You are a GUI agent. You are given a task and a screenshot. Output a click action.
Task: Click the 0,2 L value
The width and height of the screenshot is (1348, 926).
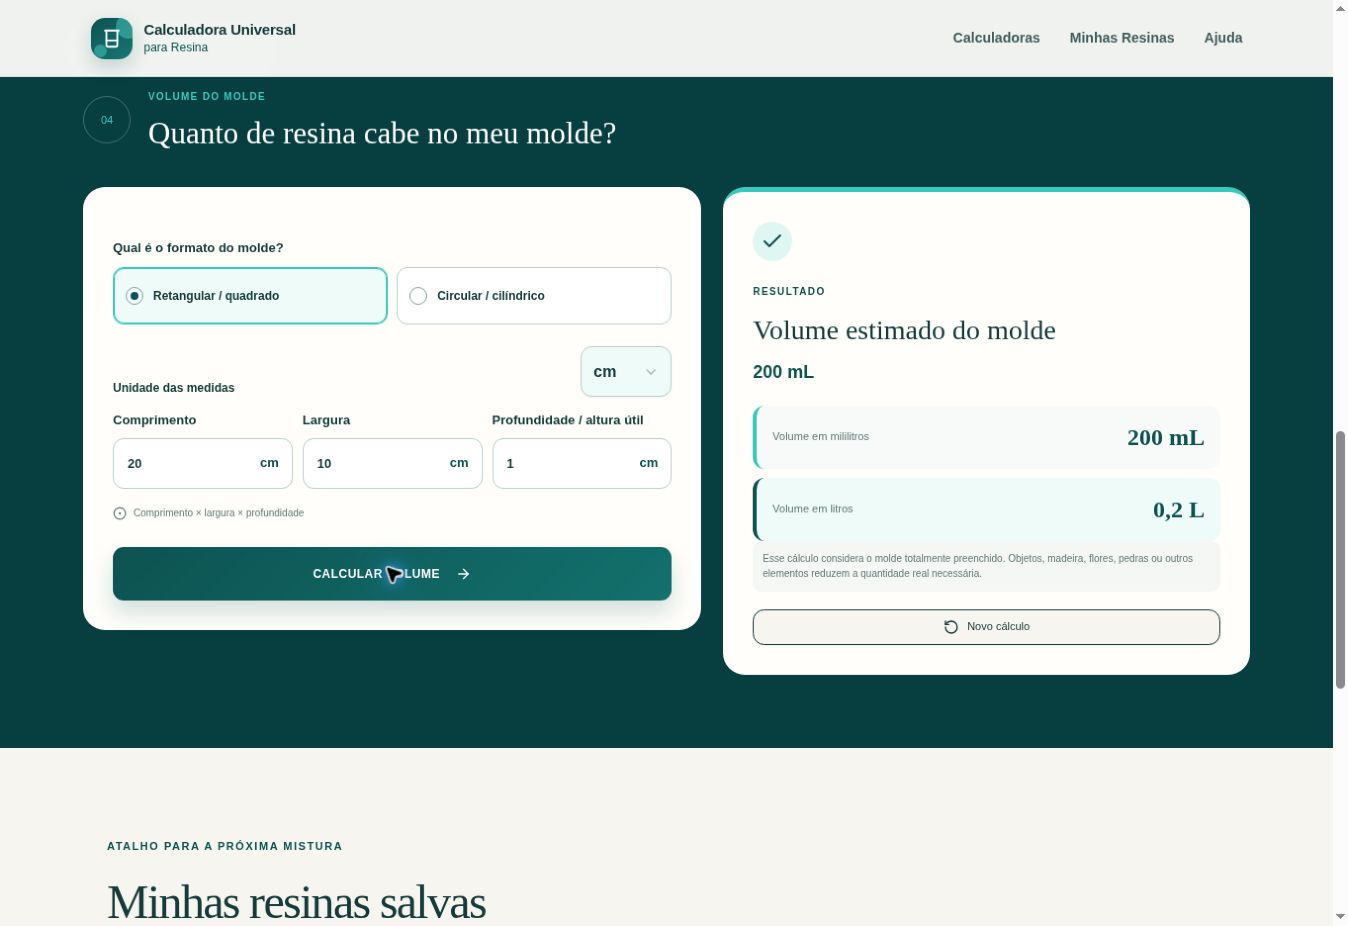point(1178,510)
